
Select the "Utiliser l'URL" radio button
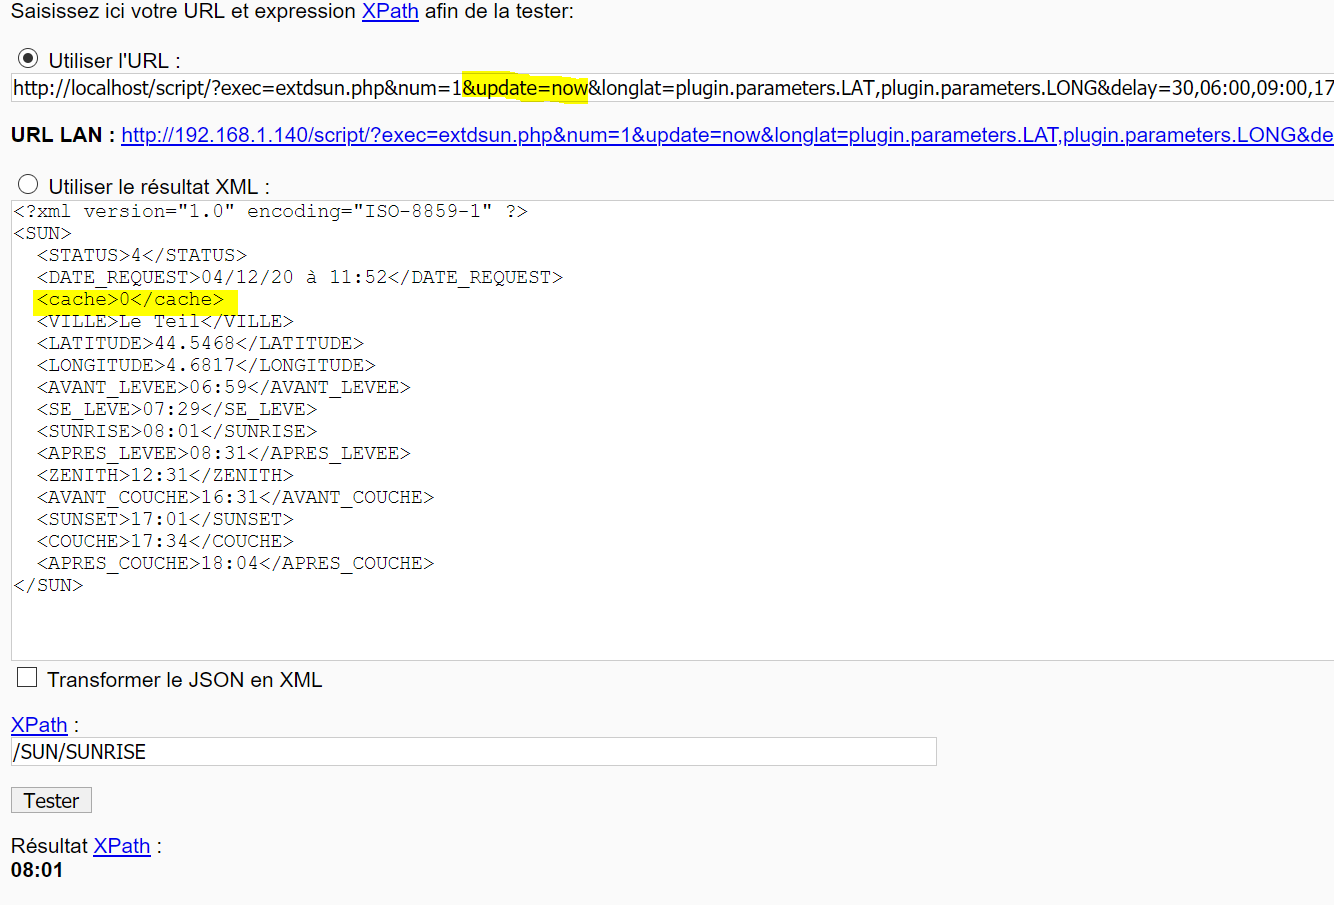pyautogui.click(x=28, y=59)
